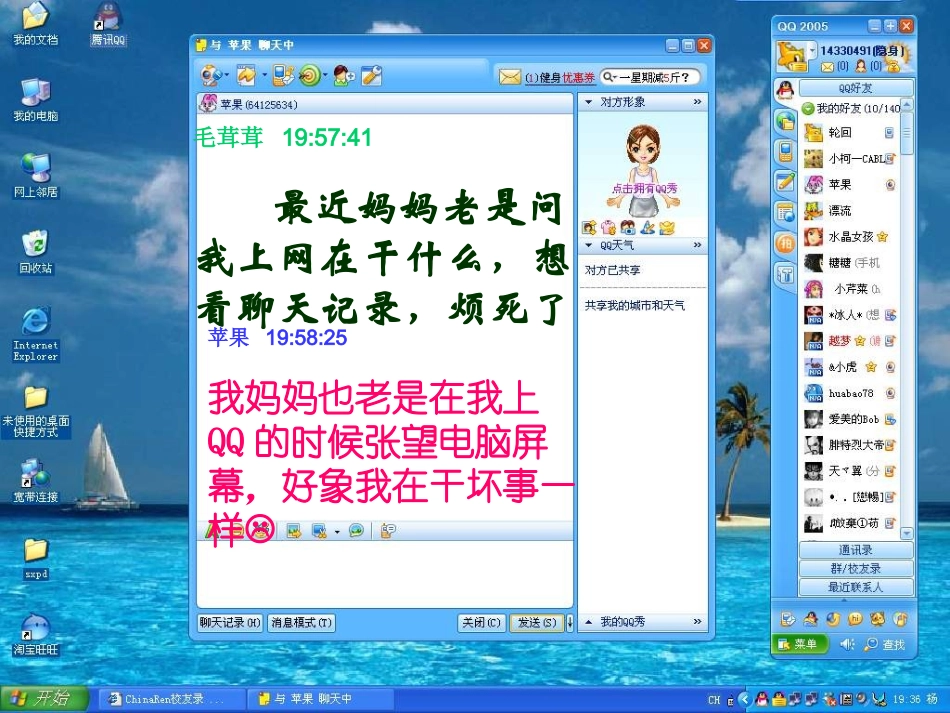Open the news page tab in QQ sidebar
The image size is (950, 713).
(785, 213)
